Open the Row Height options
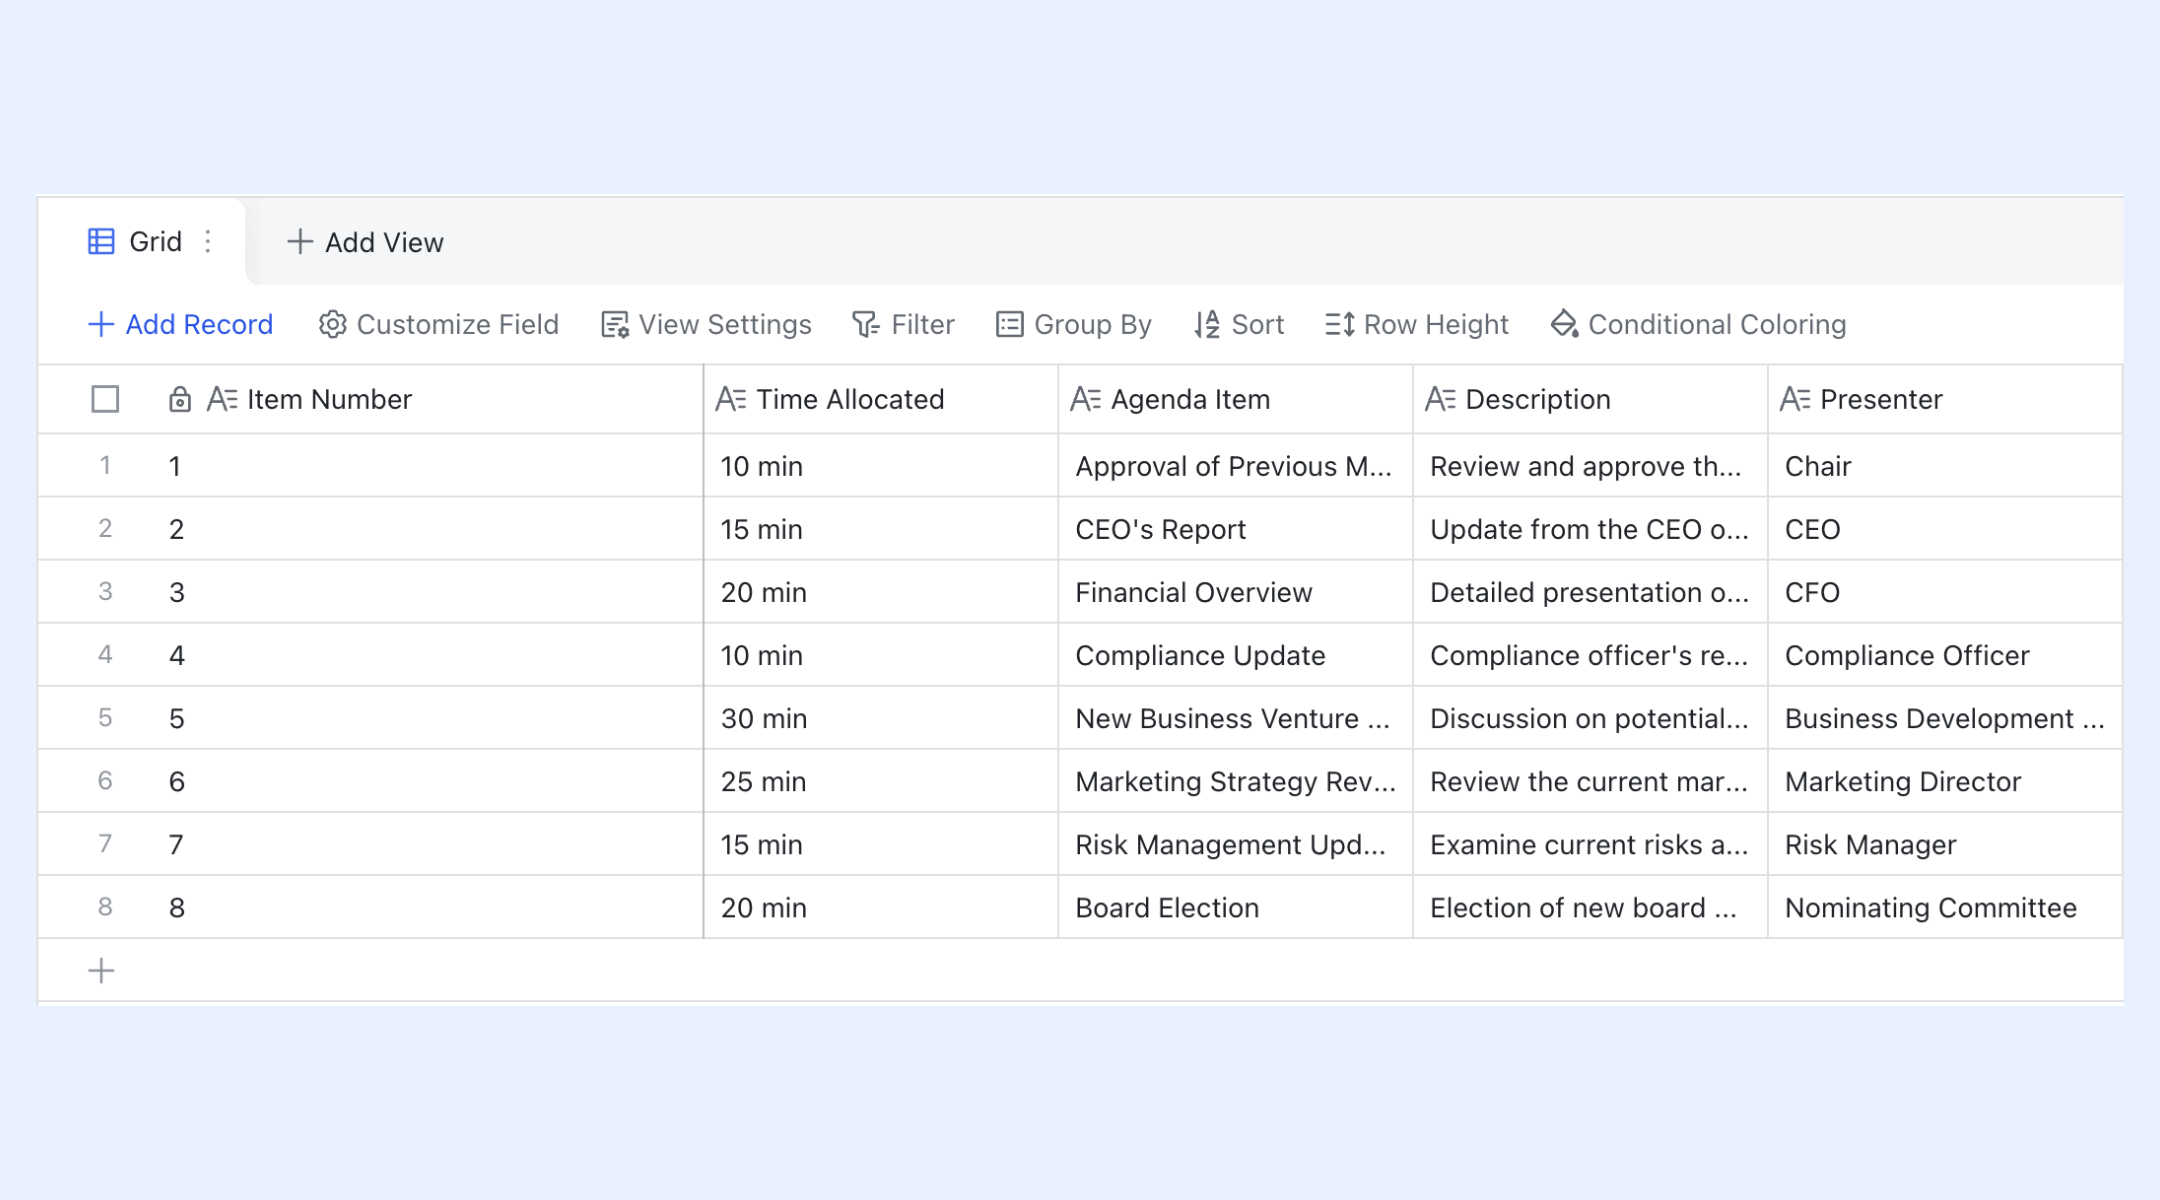 point(1417,325)
